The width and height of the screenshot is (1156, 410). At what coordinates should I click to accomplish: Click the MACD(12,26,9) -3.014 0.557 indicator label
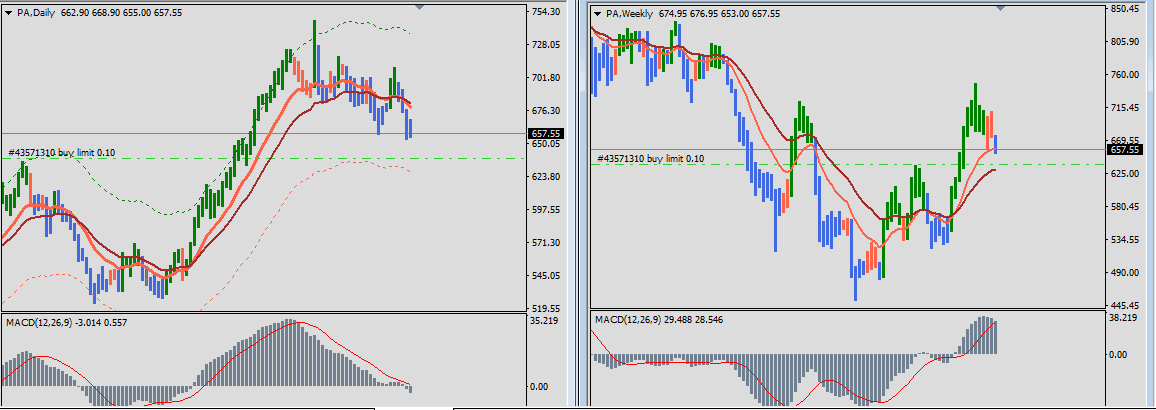[x=66, y=322]
